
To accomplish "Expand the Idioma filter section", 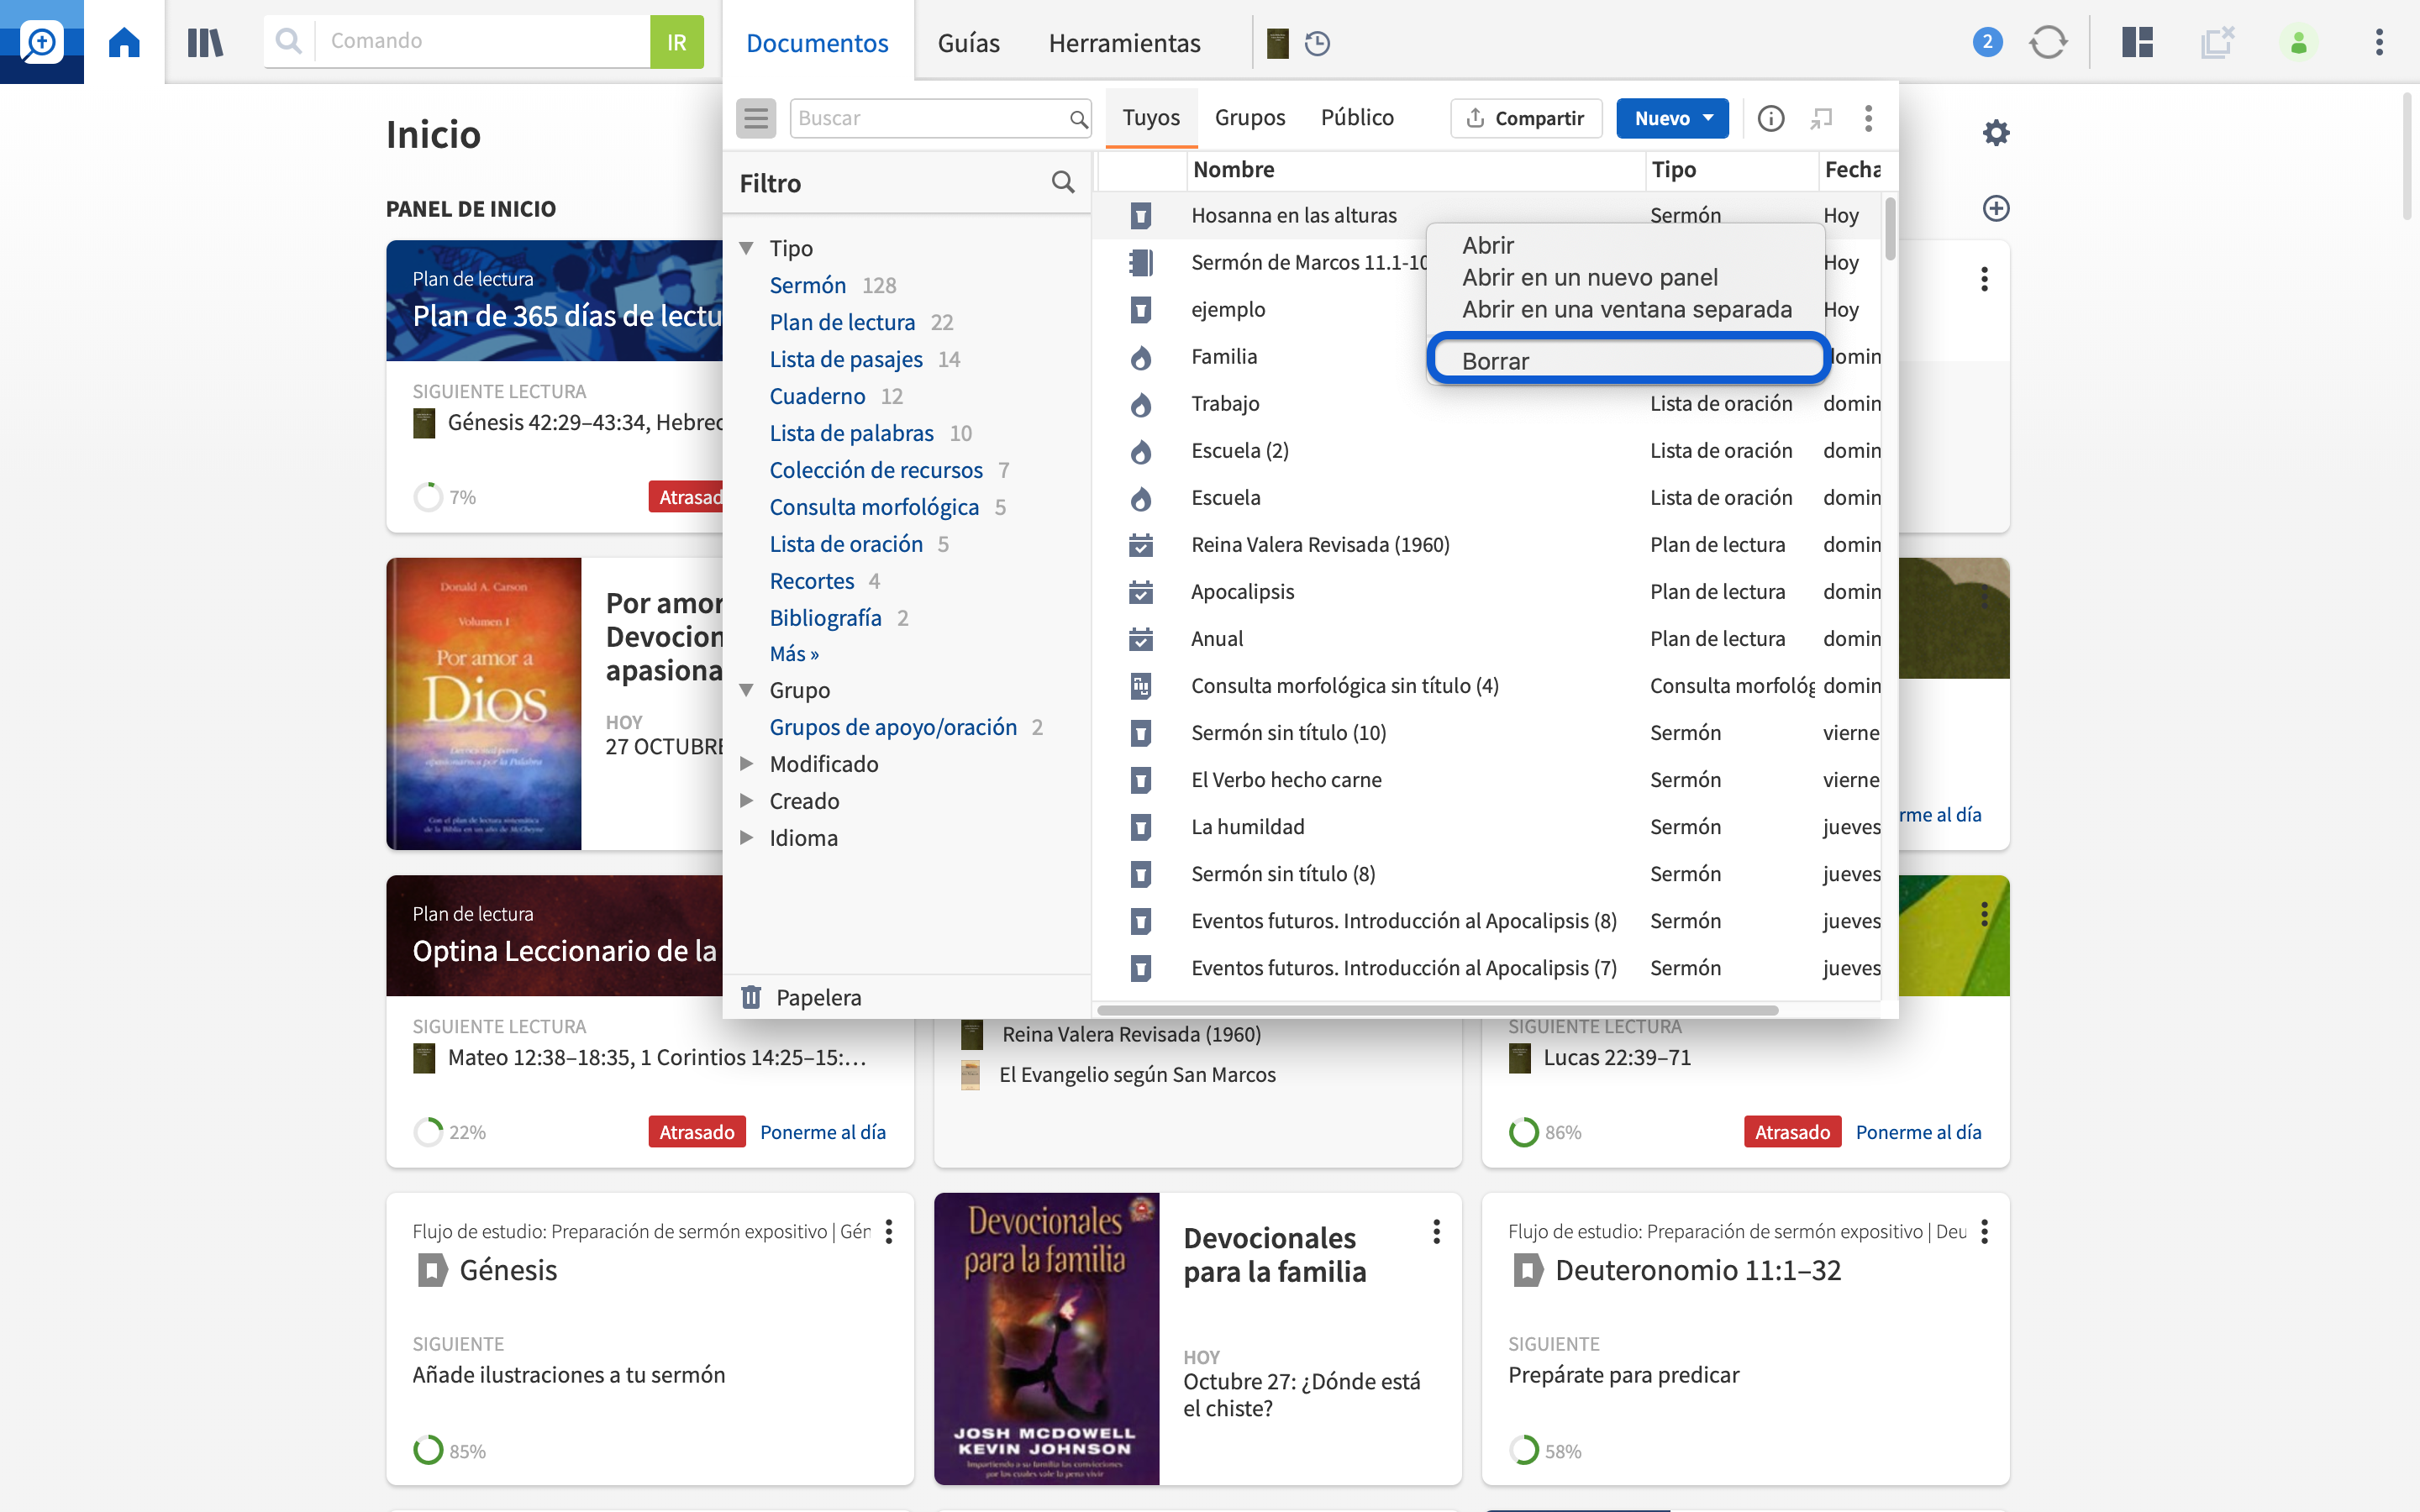I will 746,838.
